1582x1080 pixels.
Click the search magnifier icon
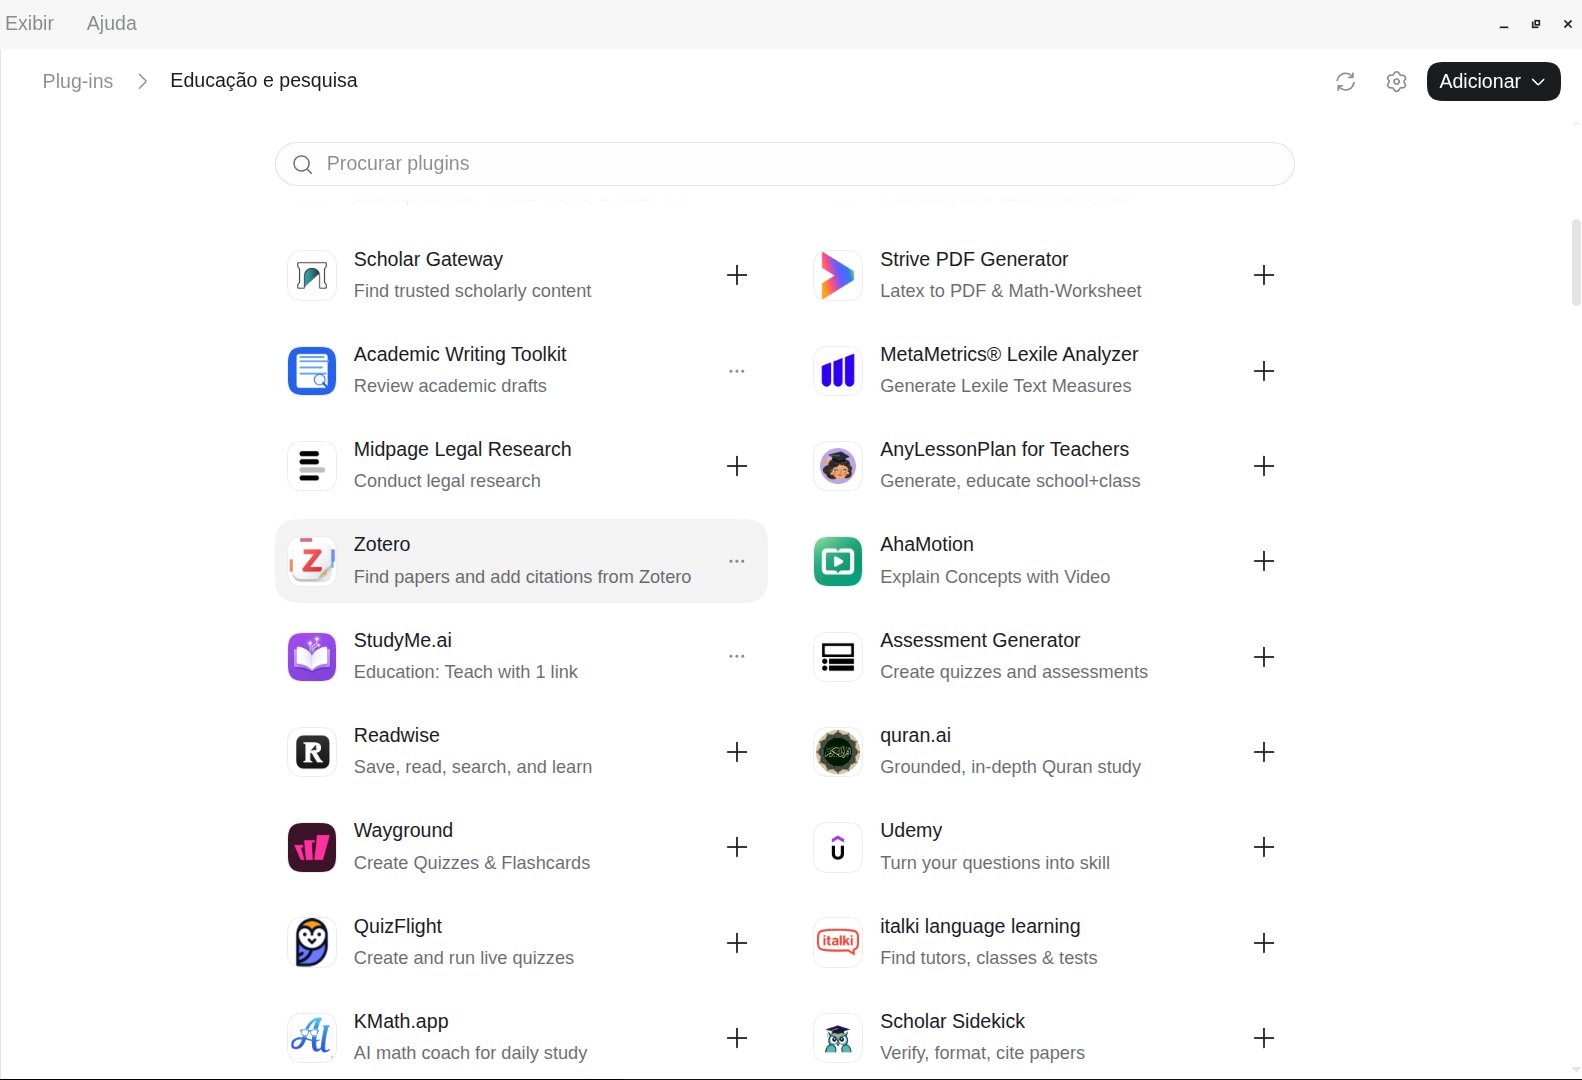[x=302, y=164]
